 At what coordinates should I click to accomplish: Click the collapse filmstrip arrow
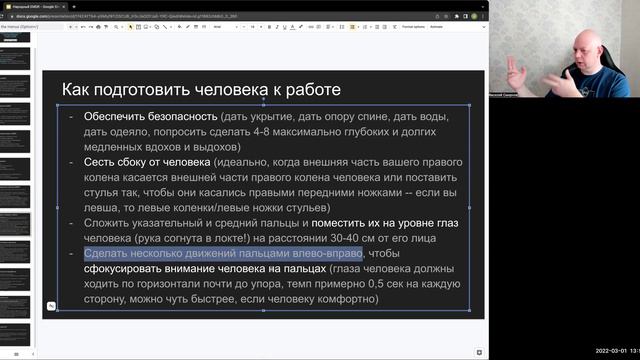coord(33,354)
